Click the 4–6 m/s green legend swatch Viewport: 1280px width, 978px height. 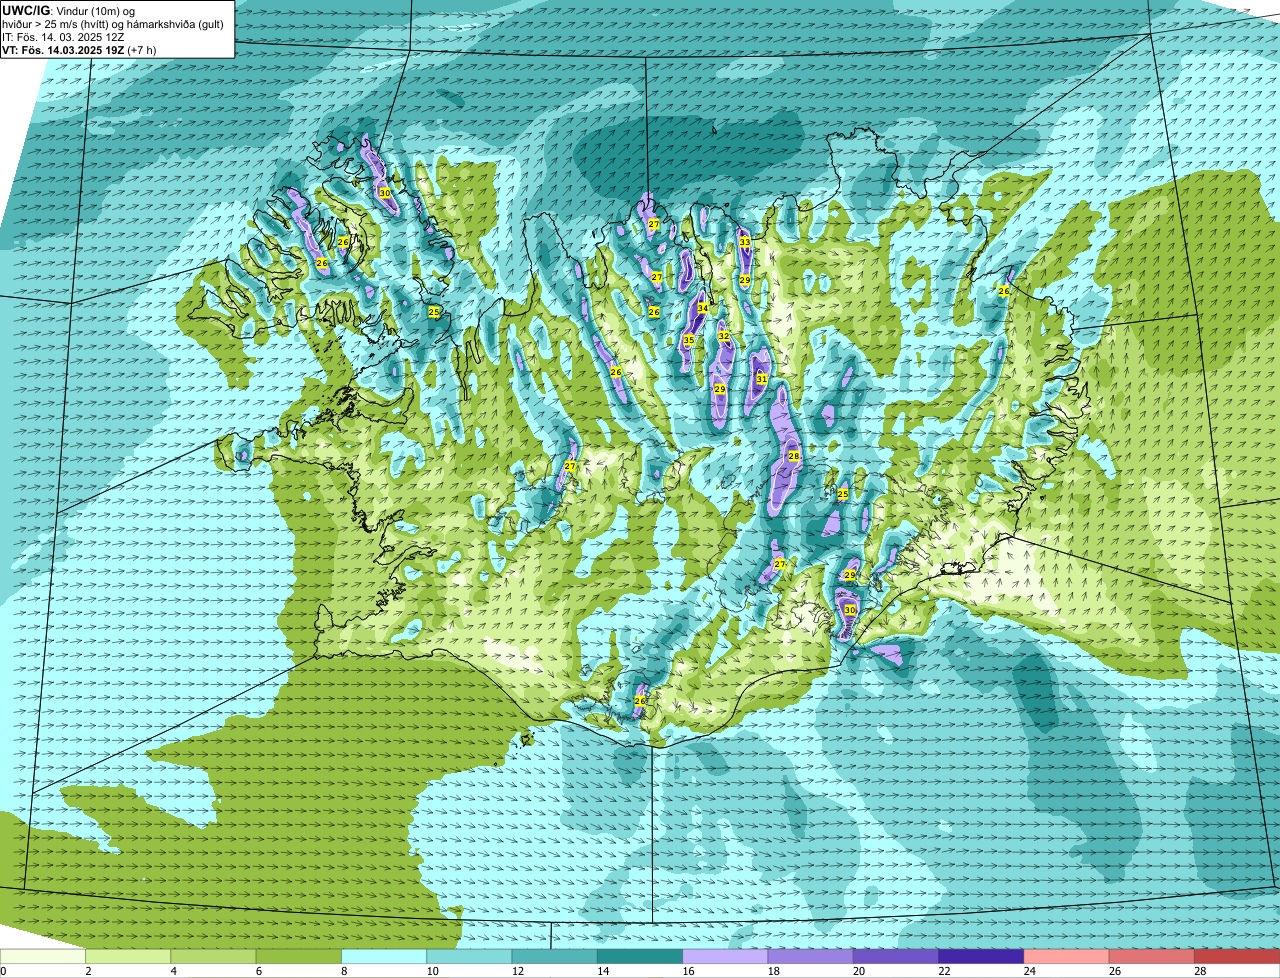coord(213,956)
